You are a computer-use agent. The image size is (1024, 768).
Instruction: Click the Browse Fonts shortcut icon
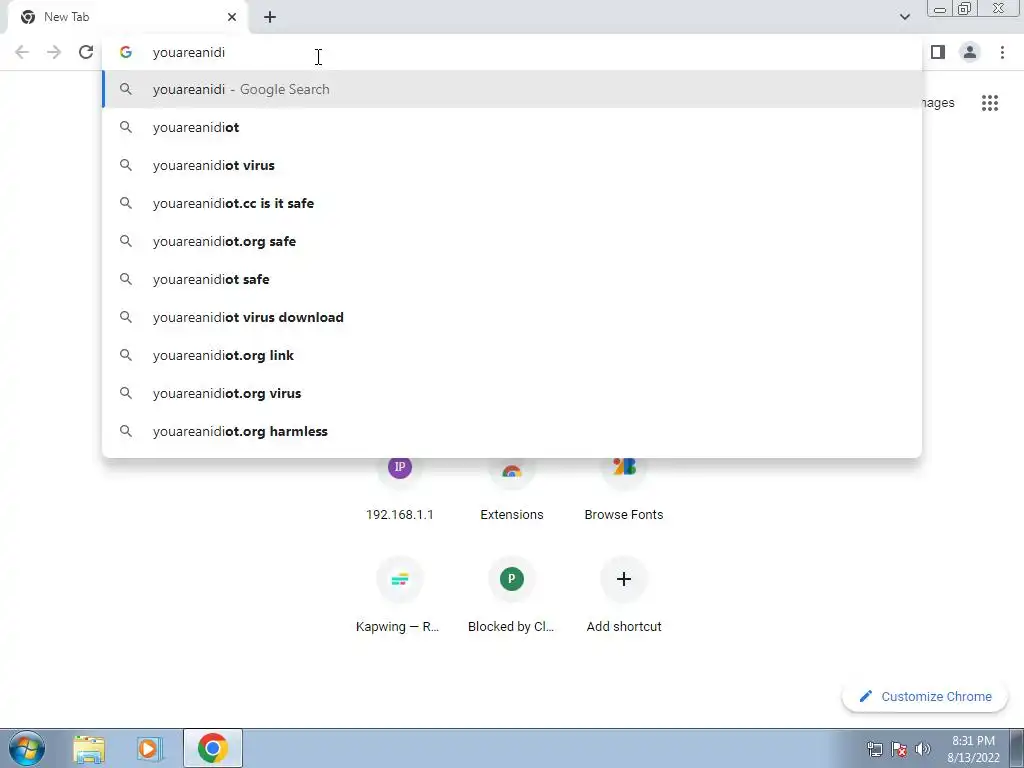coord(624,466)
